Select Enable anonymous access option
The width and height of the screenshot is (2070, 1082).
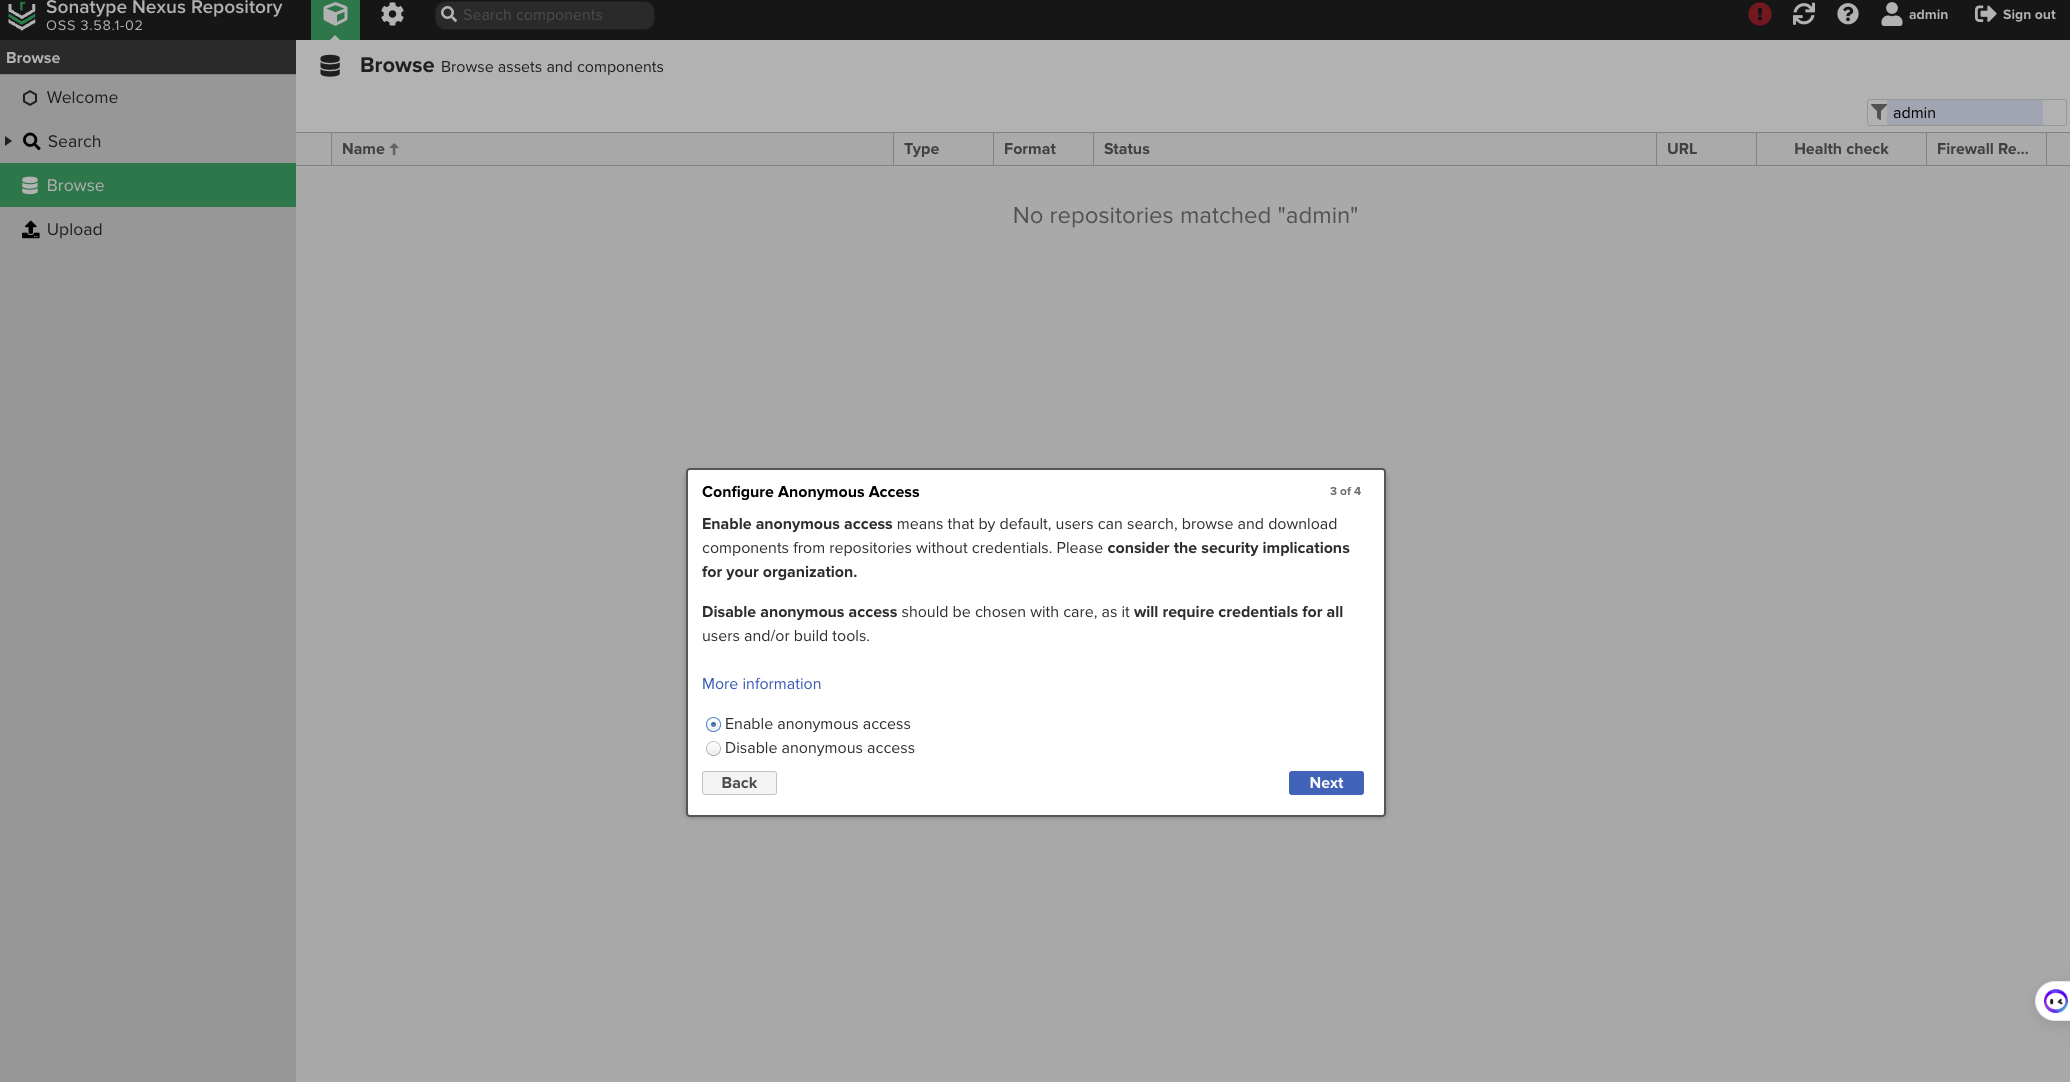(x=713, y=724)
